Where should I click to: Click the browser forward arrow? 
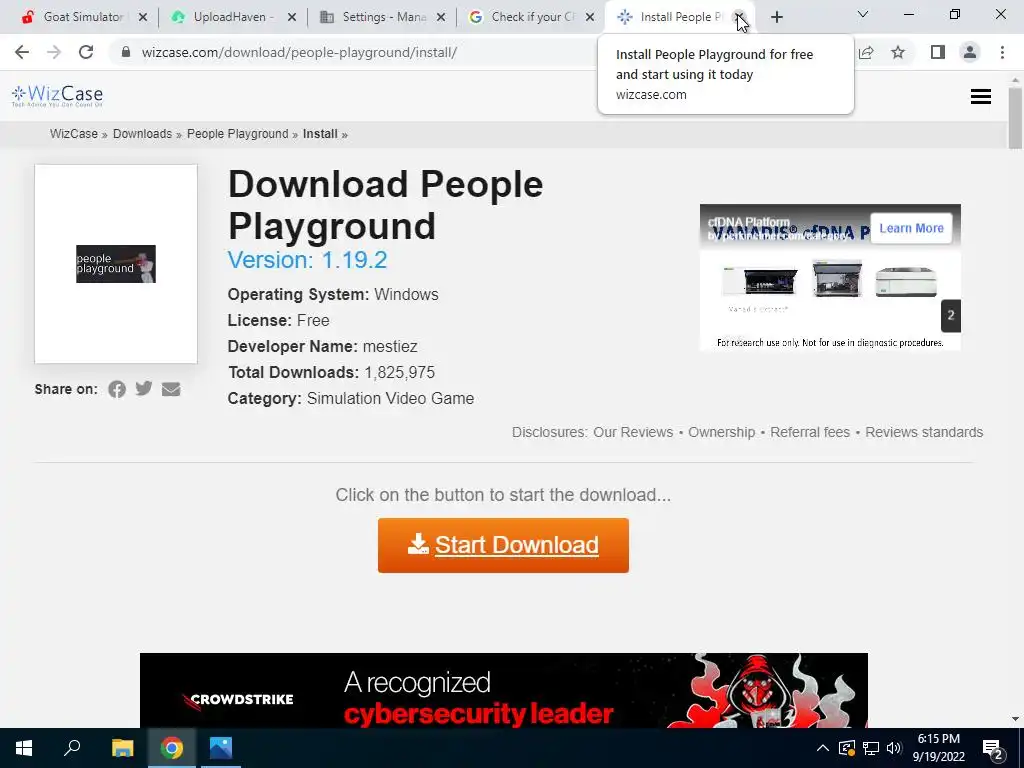[54, 52]
